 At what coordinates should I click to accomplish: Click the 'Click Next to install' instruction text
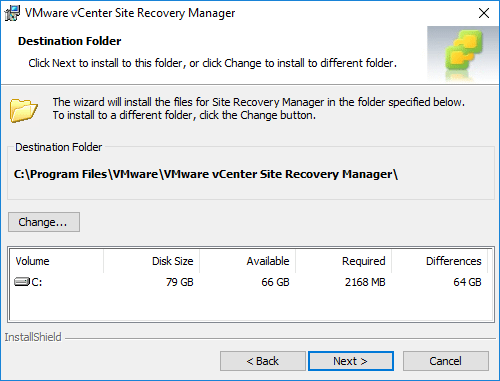[x=213, y=63]
